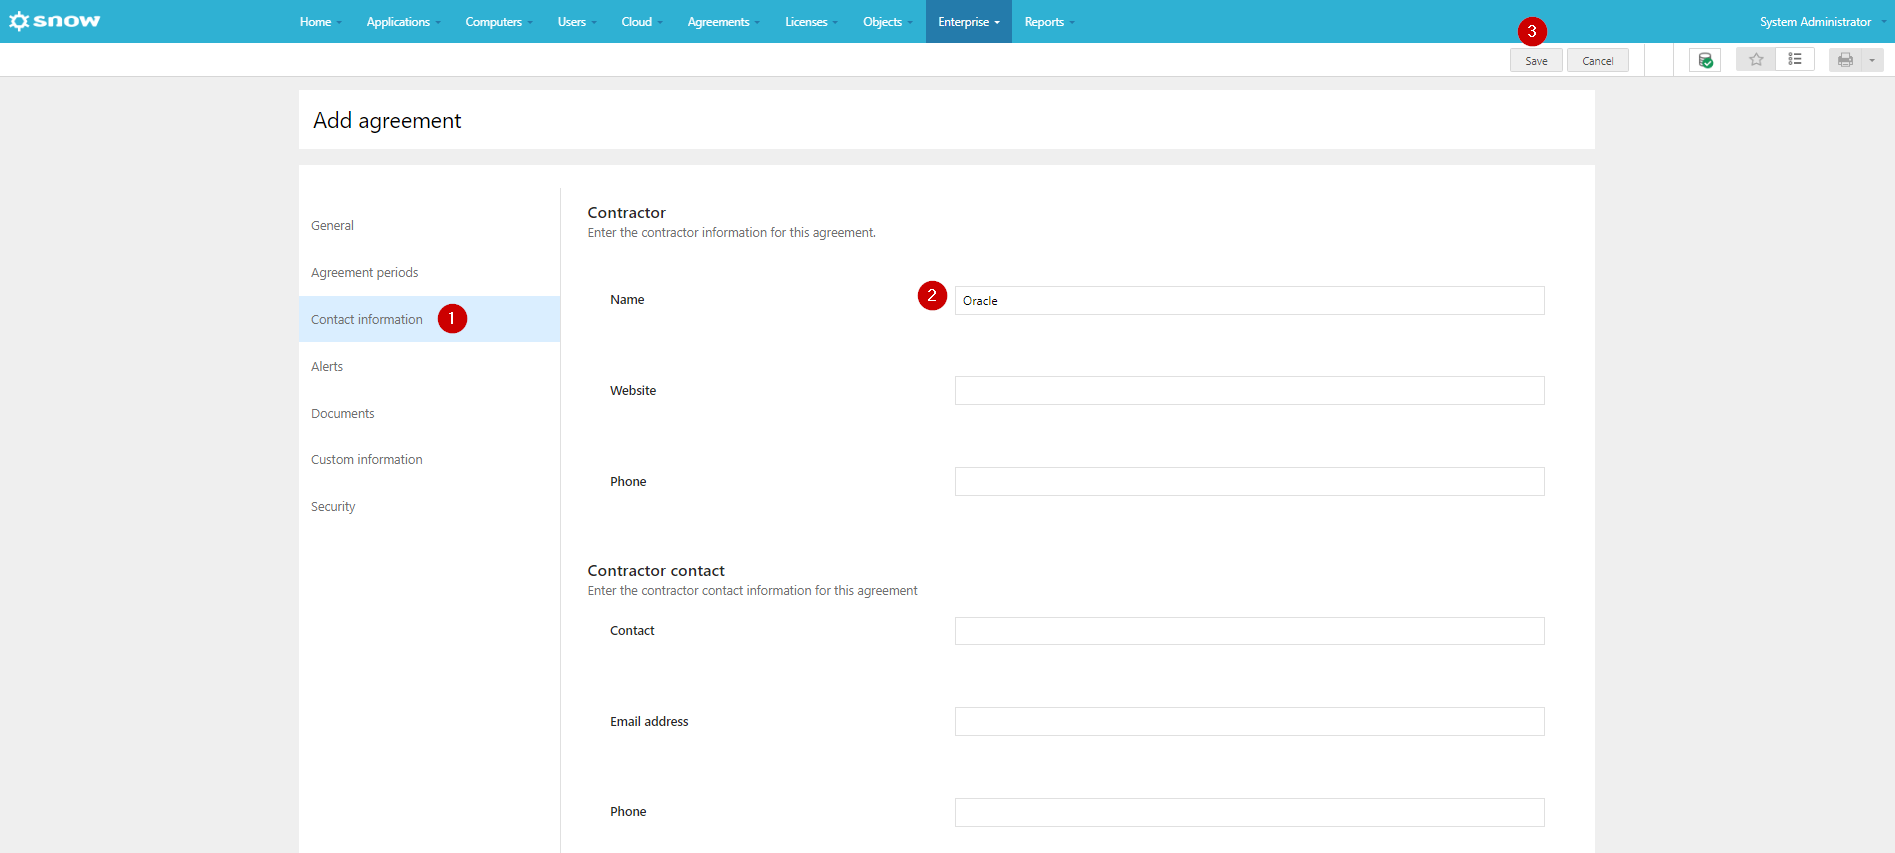The height and width of the screenshot is (853, 1895).
Task: Click the Email address label
Action: 649,722
